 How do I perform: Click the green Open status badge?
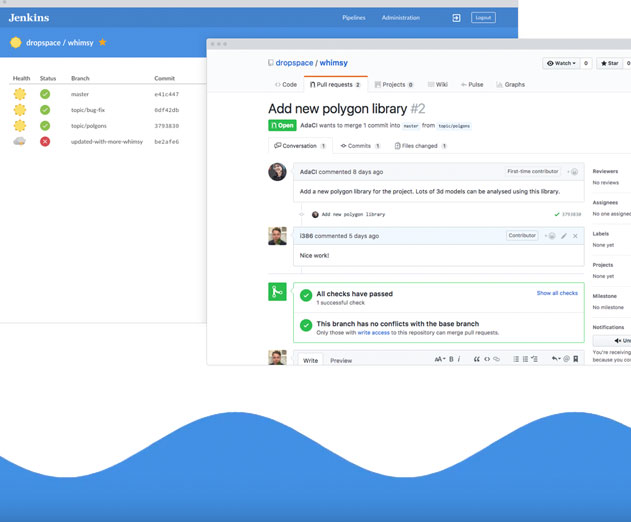282,125
